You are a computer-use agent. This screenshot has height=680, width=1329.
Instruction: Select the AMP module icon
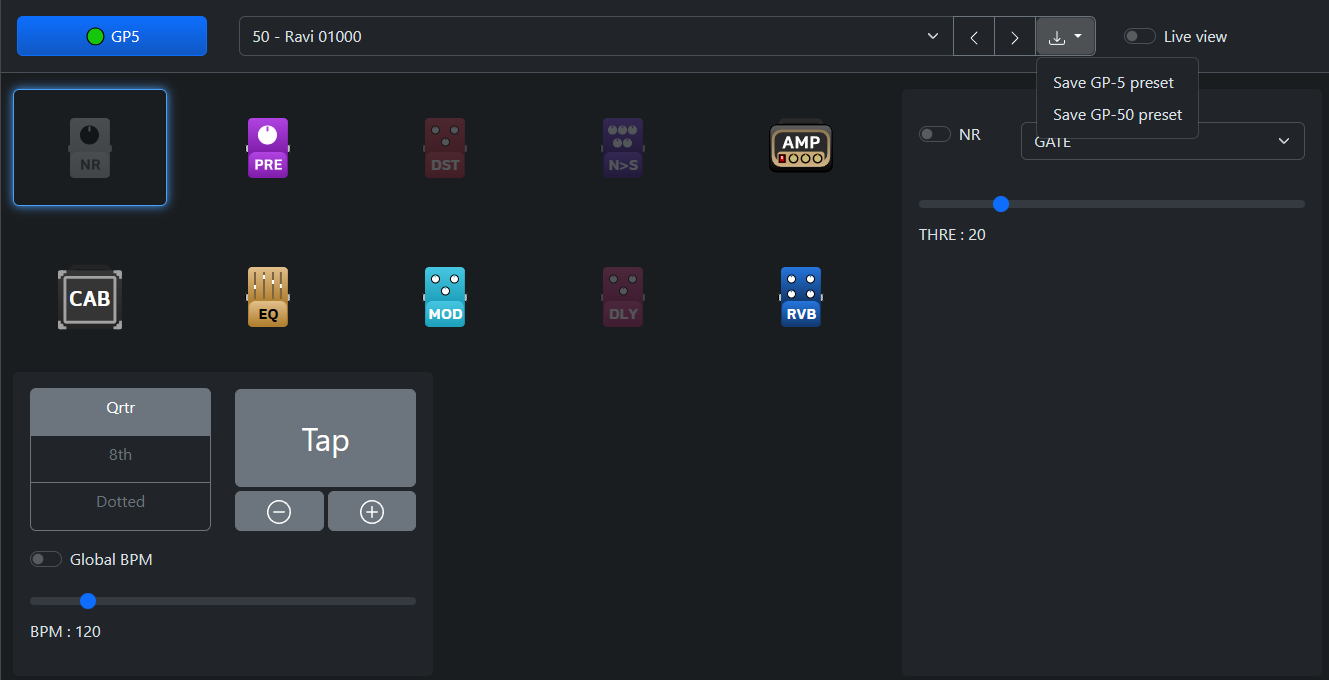coord(800,148)
